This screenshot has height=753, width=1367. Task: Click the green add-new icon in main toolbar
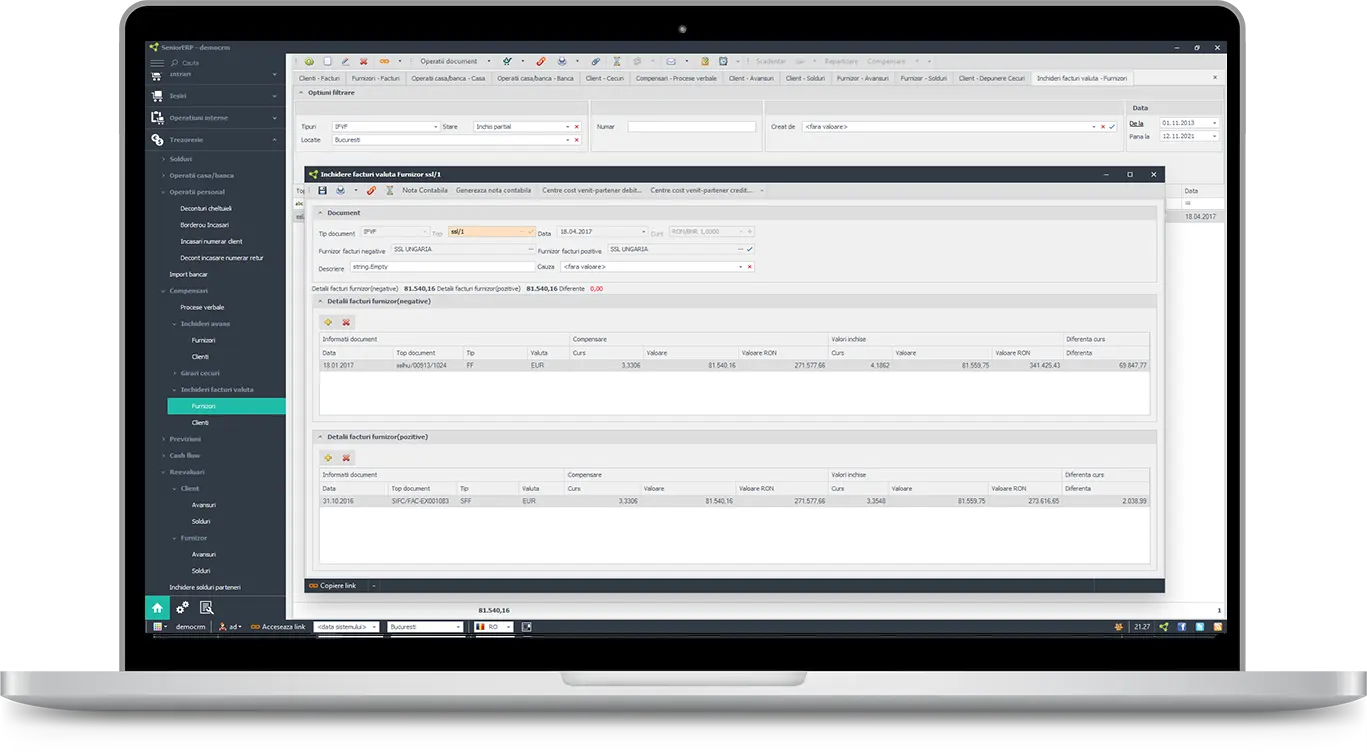tap(309, 61)
